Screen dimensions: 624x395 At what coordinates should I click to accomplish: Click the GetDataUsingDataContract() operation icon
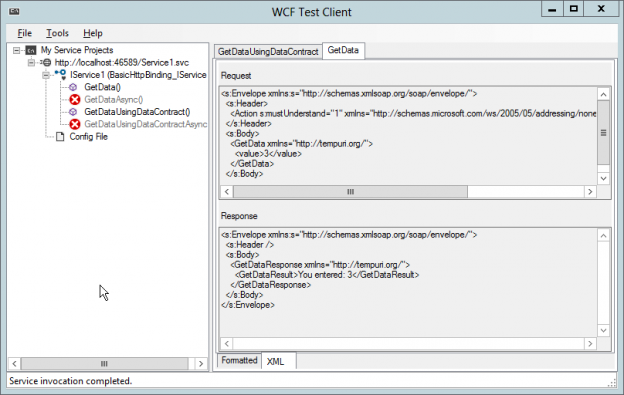coord(73,112)
